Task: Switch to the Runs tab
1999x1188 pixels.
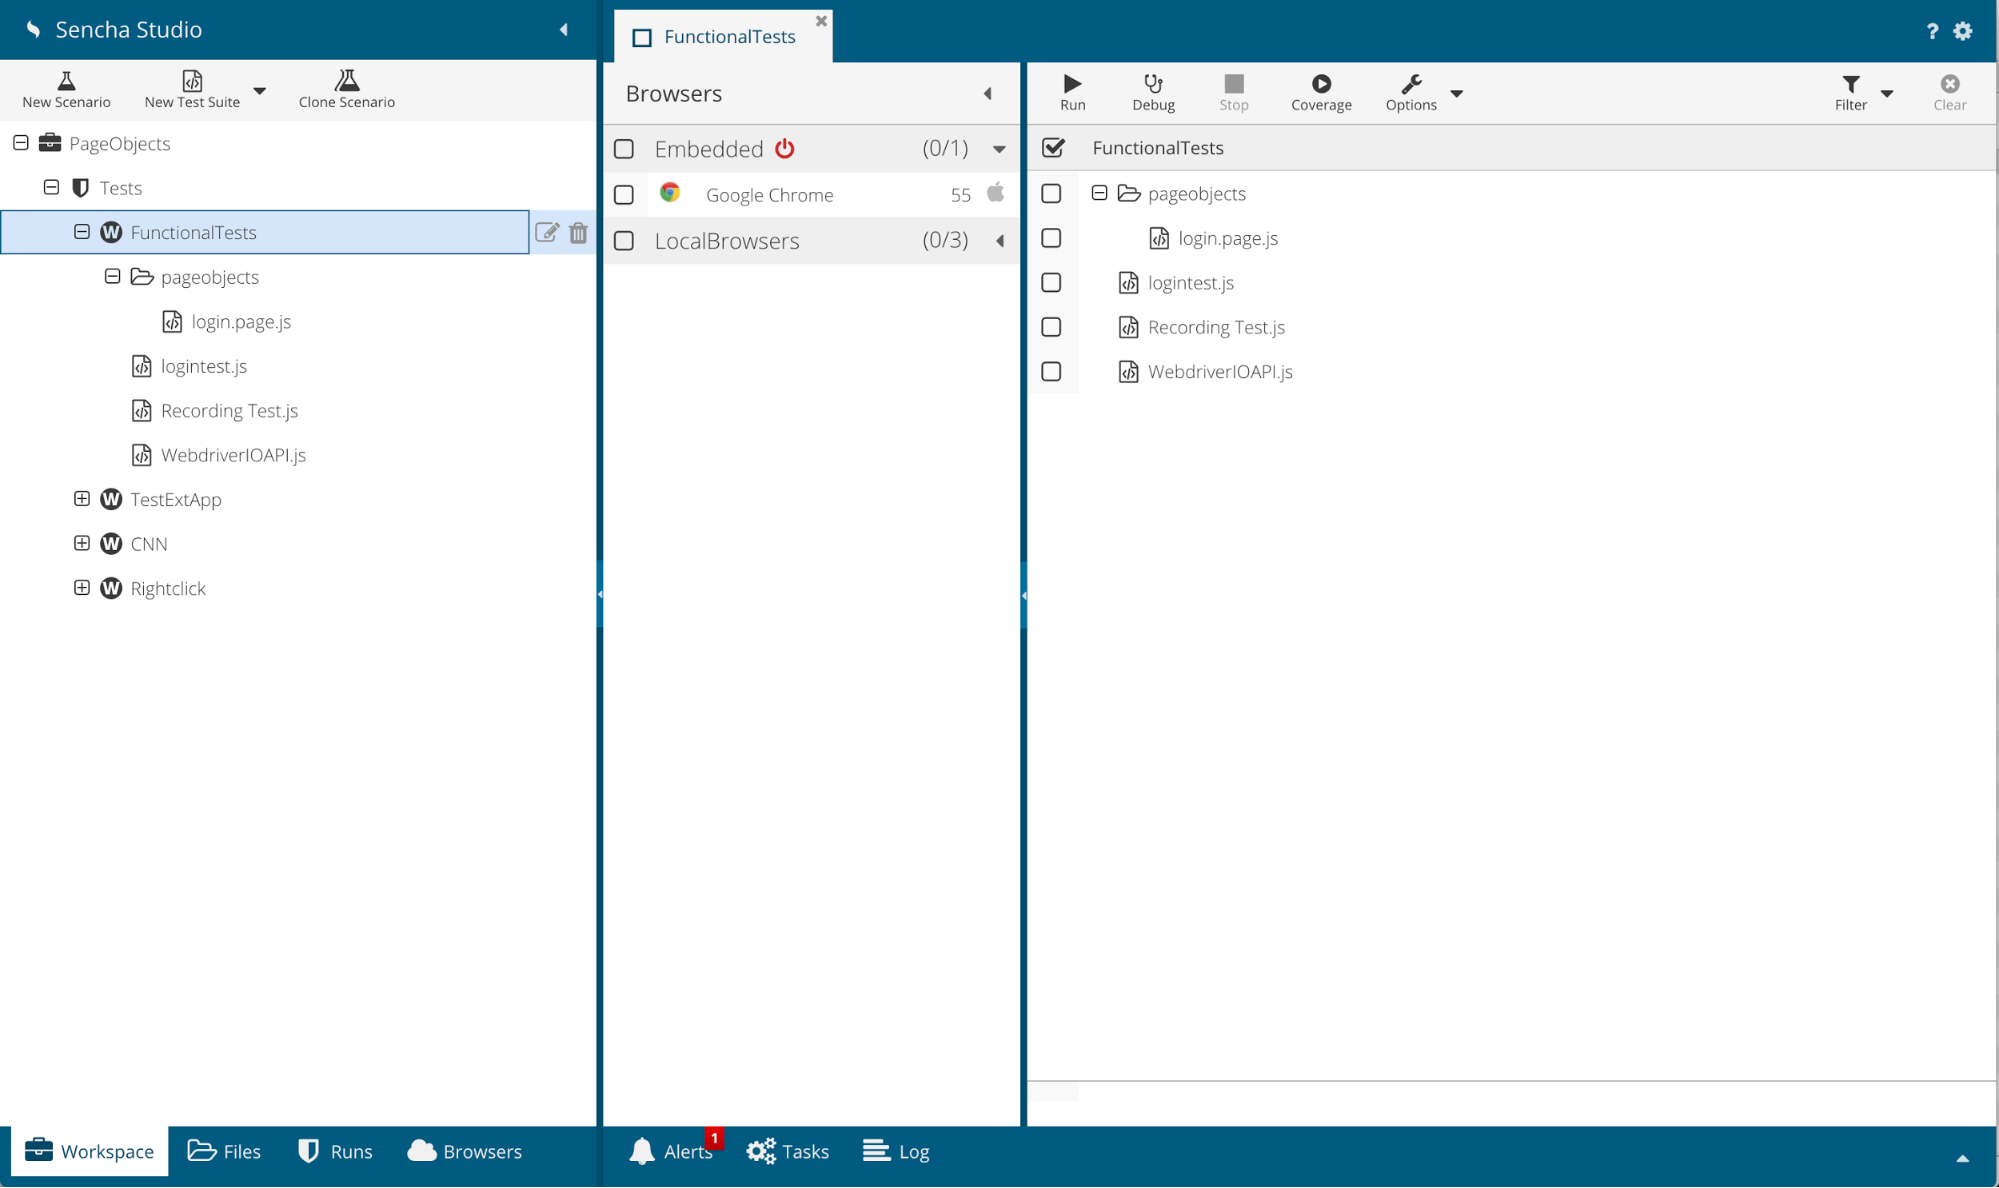Action: [x=335, y=1151]
